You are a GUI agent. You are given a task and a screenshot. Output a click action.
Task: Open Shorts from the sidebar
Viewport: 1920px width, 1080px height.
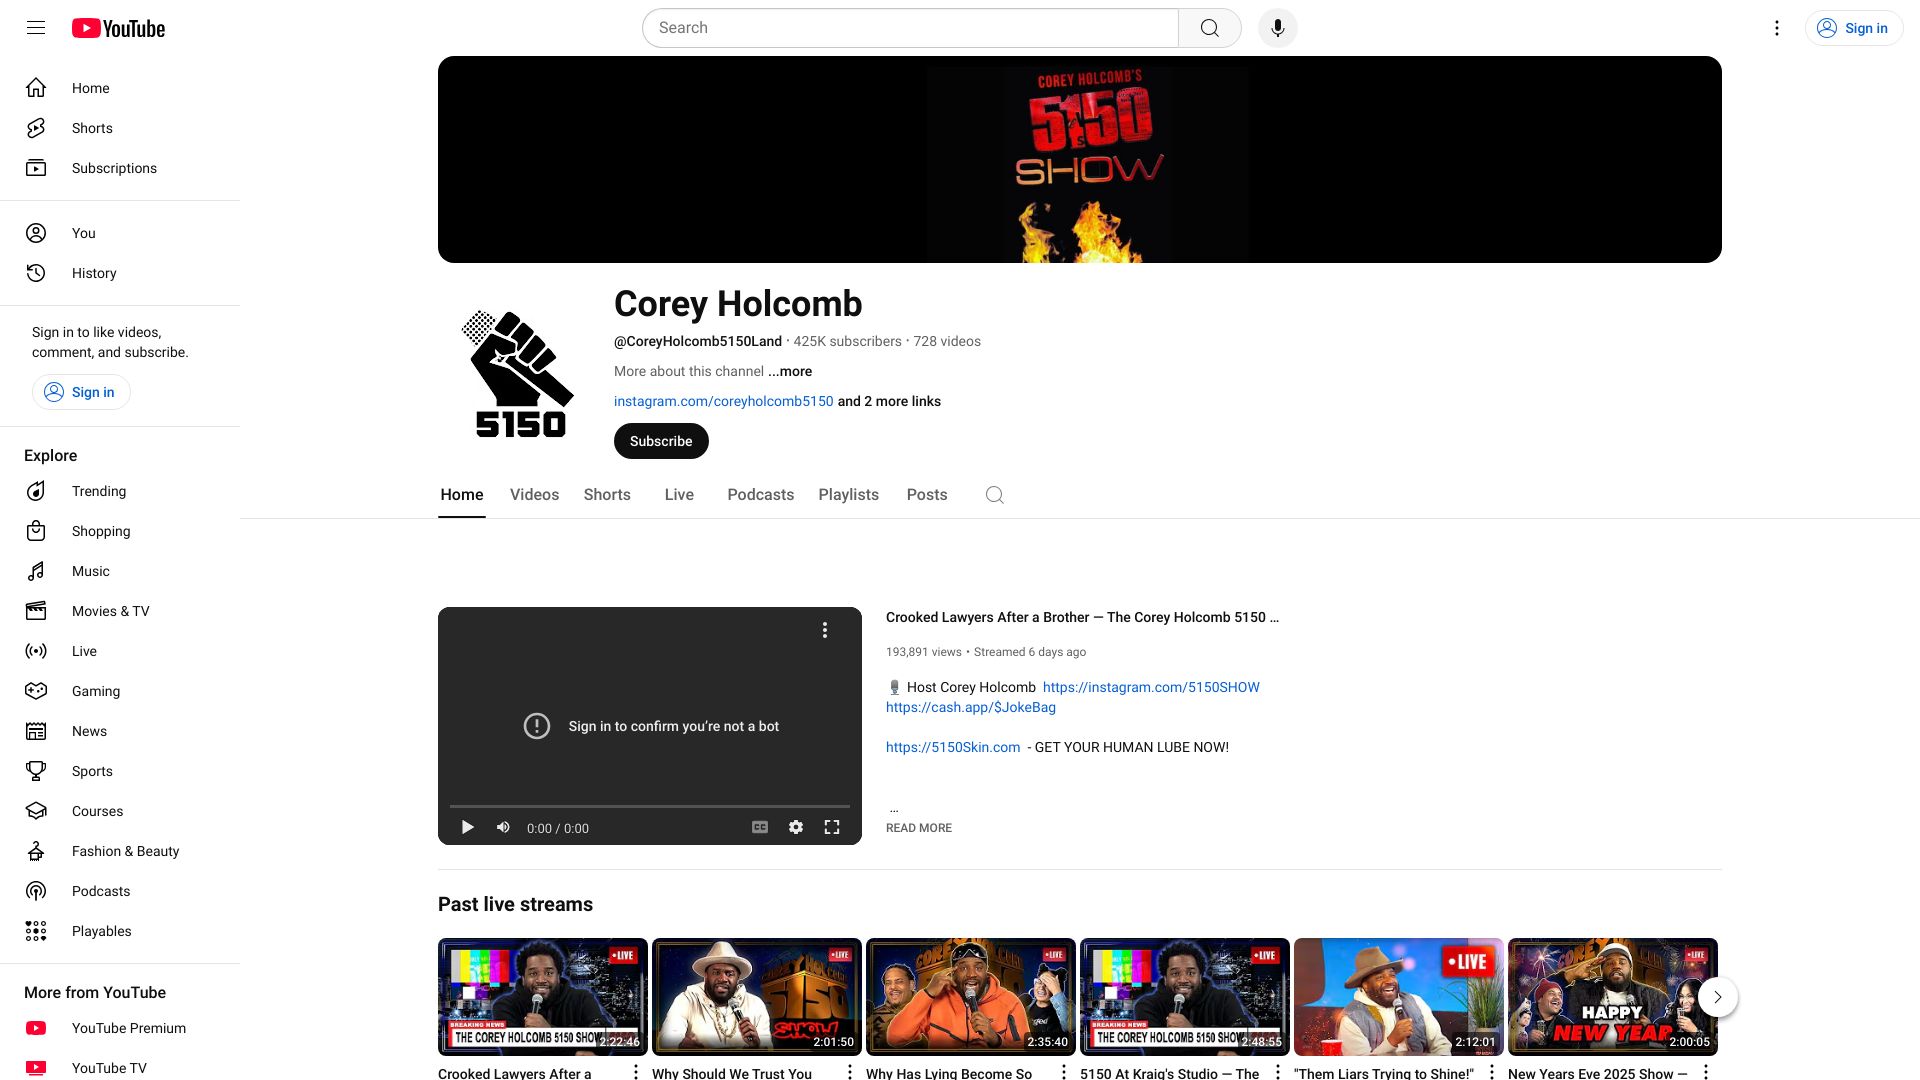point(92,128)
